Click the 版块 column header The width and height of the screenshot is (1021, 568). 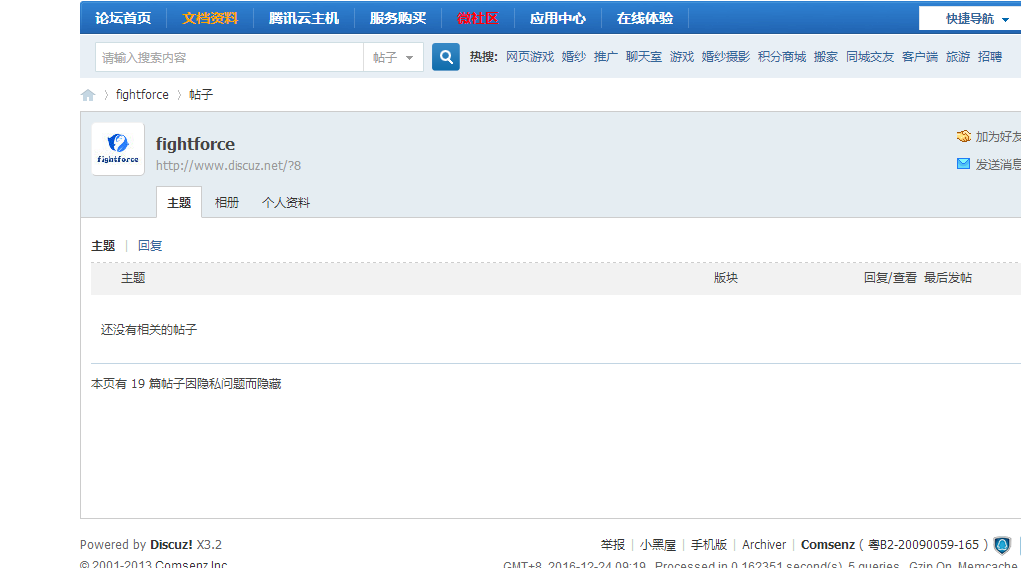pyautogui.click(x=725, y=277)
